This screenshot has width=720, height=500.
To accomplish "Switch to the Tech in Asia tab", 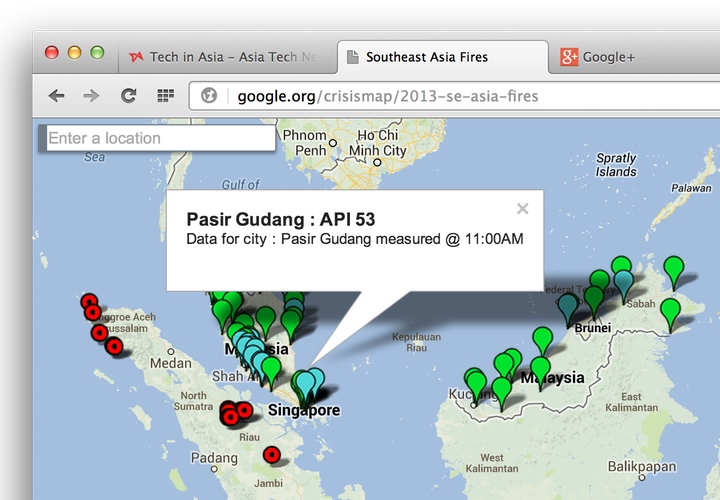I will pos(227,57).
